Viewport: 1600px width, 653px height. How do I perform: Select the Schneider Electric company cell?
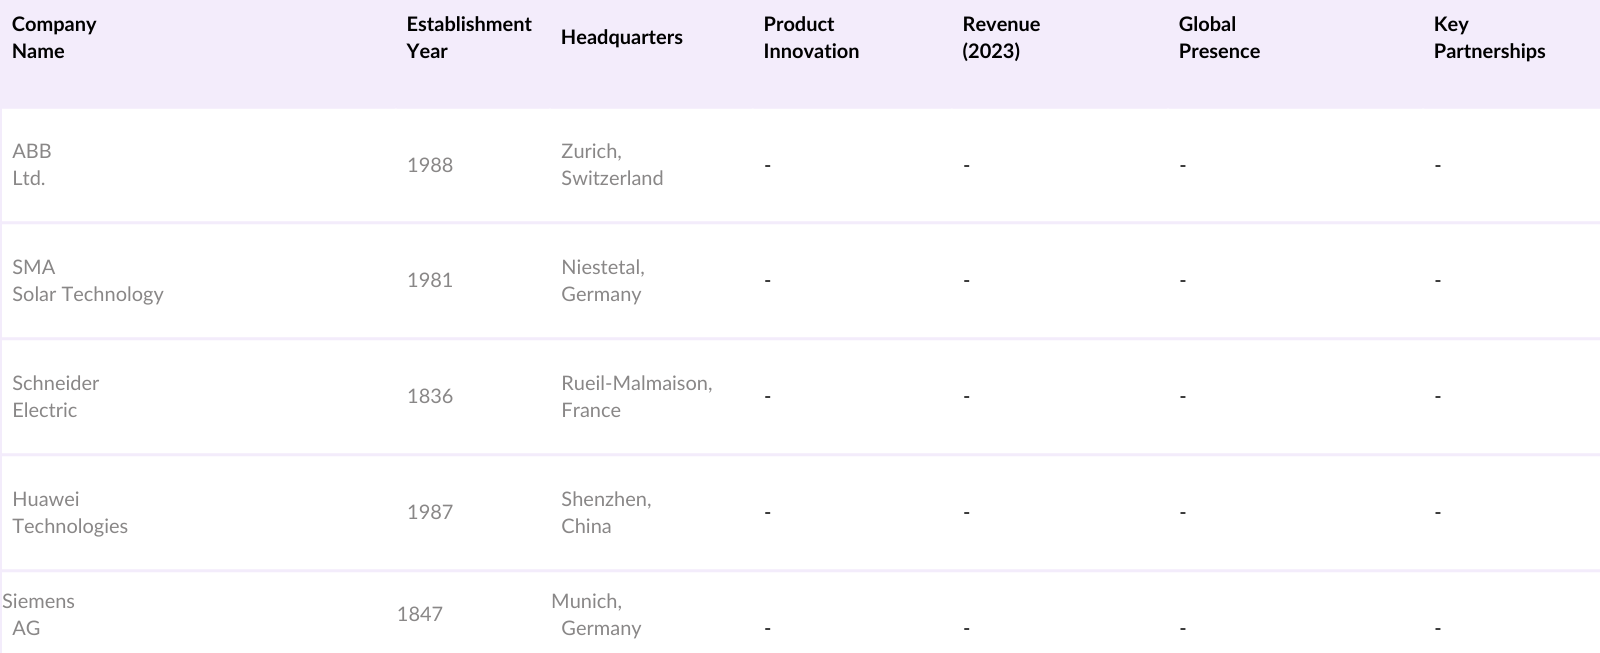(x=56, y=397)
